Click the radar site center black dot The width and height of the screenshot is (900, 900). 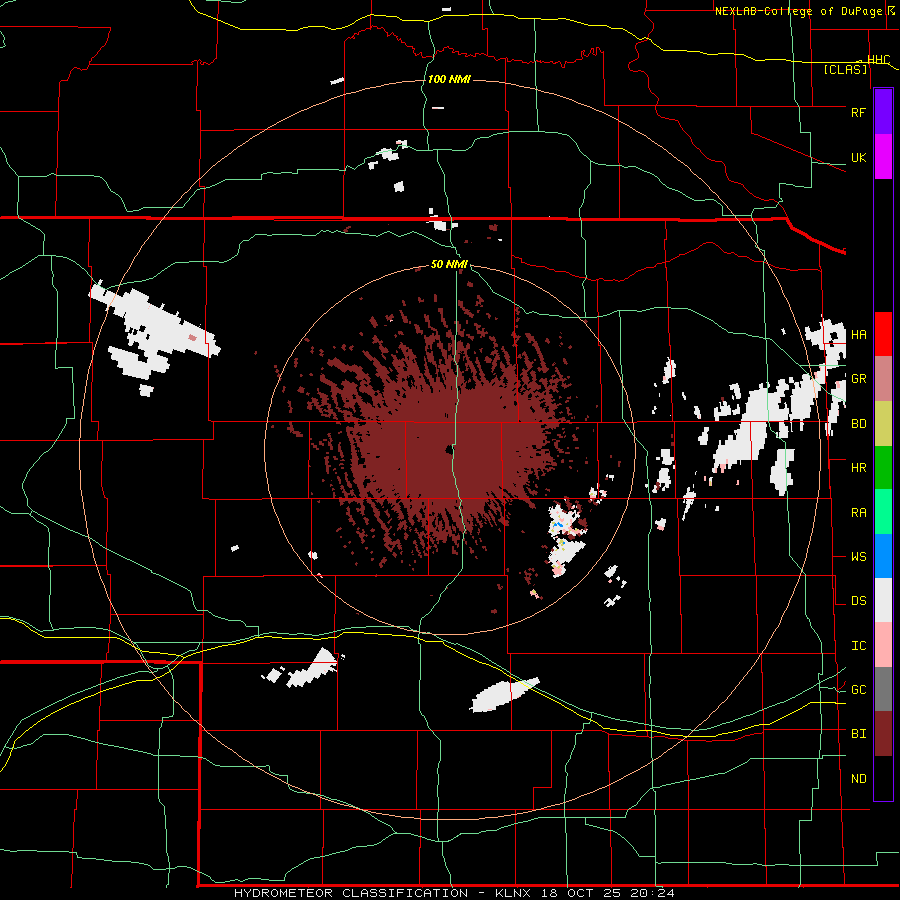tap(448, 450)
